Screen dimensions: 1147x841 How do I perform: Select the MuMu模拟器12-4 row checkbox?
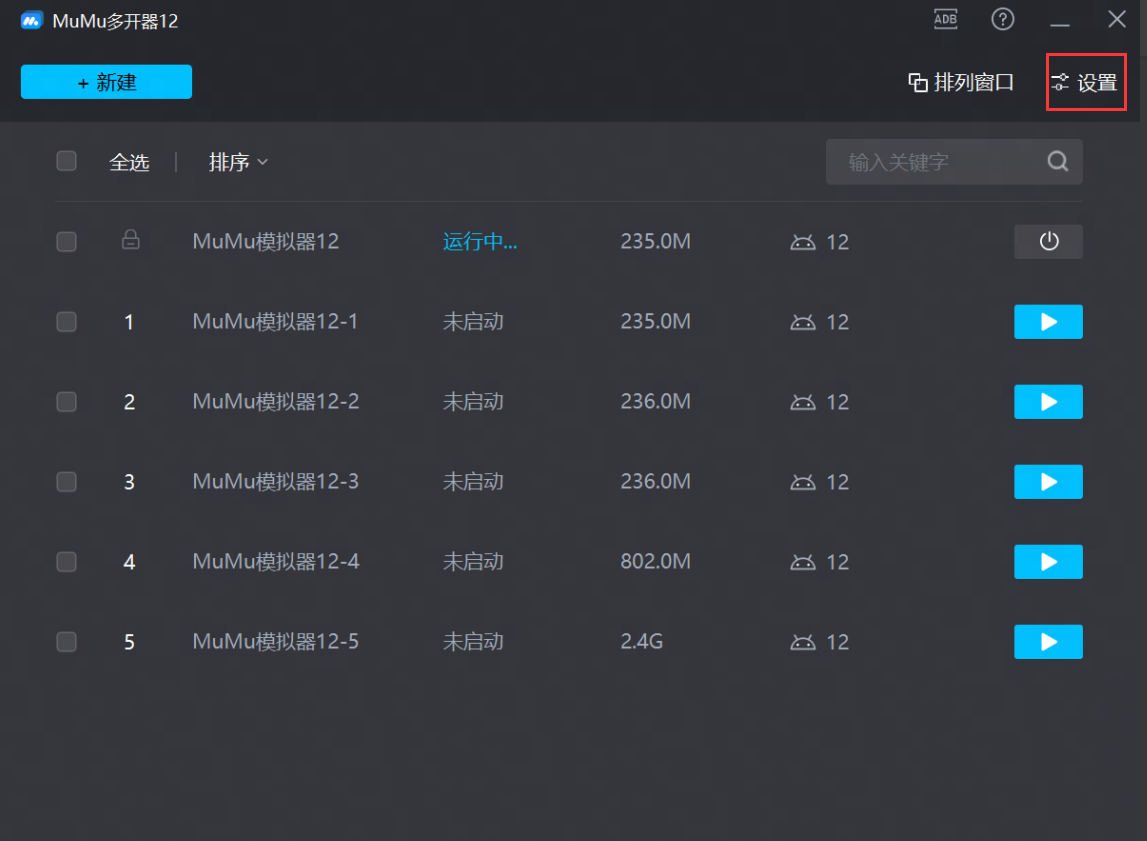point(67,562)
